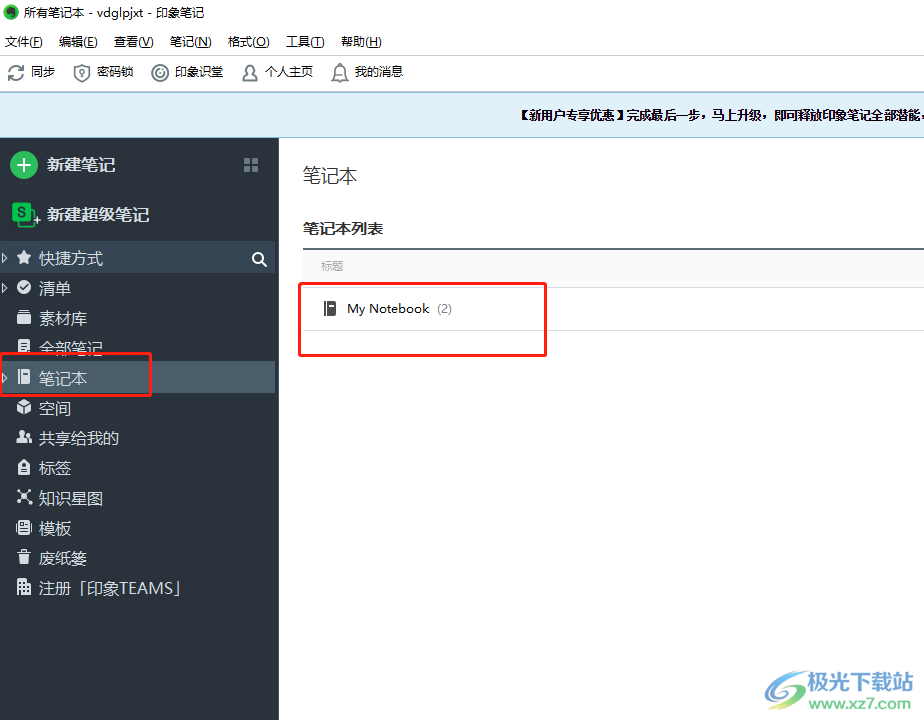Open the 工具(T) menu
The width and height of the screenshot is (924, 720).
click(305, 42)
